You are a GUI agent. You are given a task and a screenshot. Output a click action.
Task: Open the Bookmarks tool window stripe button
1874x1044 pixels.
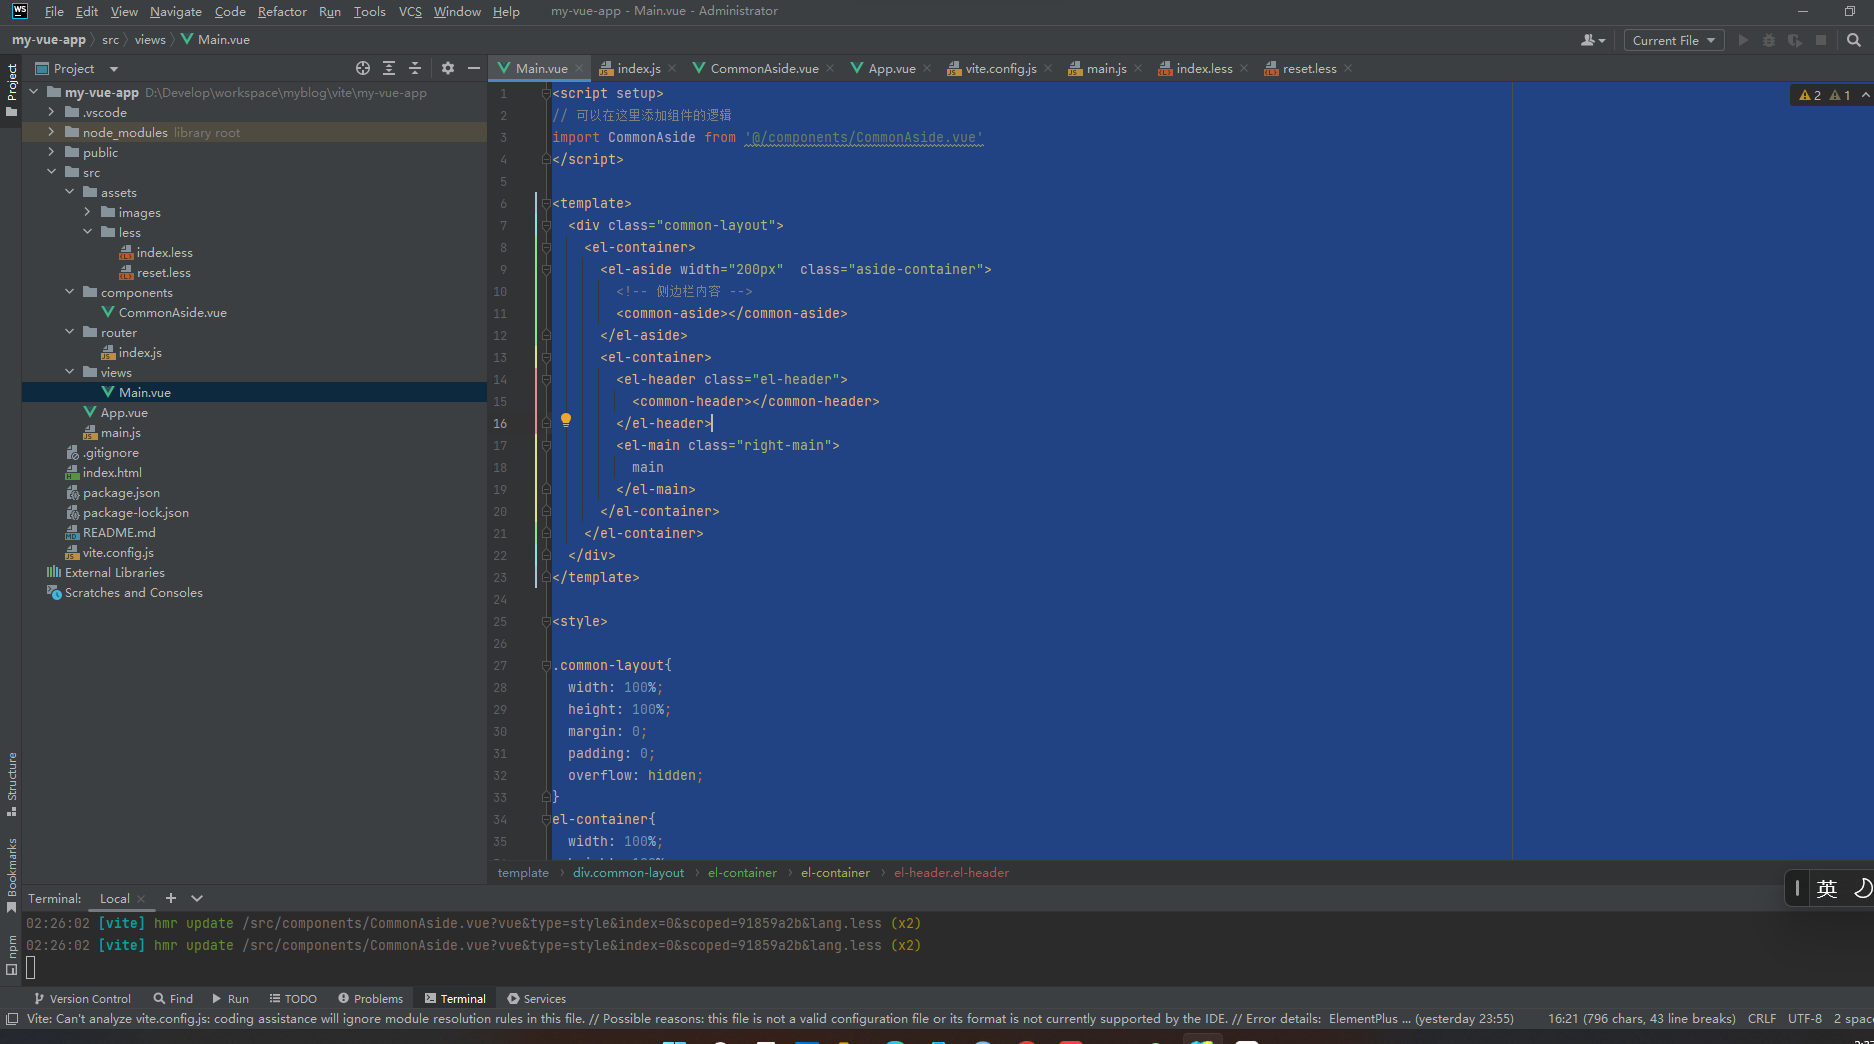click(x=11, y=875)
